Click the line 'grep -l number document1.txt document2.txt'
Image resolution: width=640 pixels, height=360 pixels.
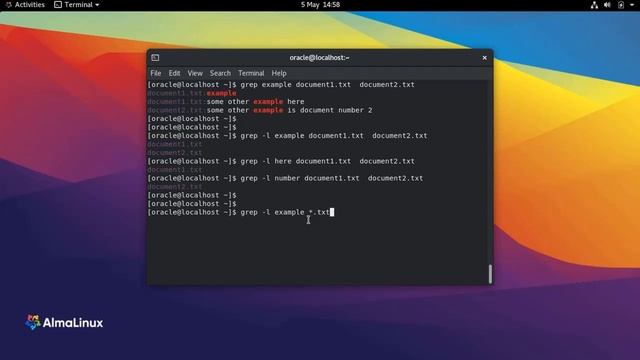331,178
